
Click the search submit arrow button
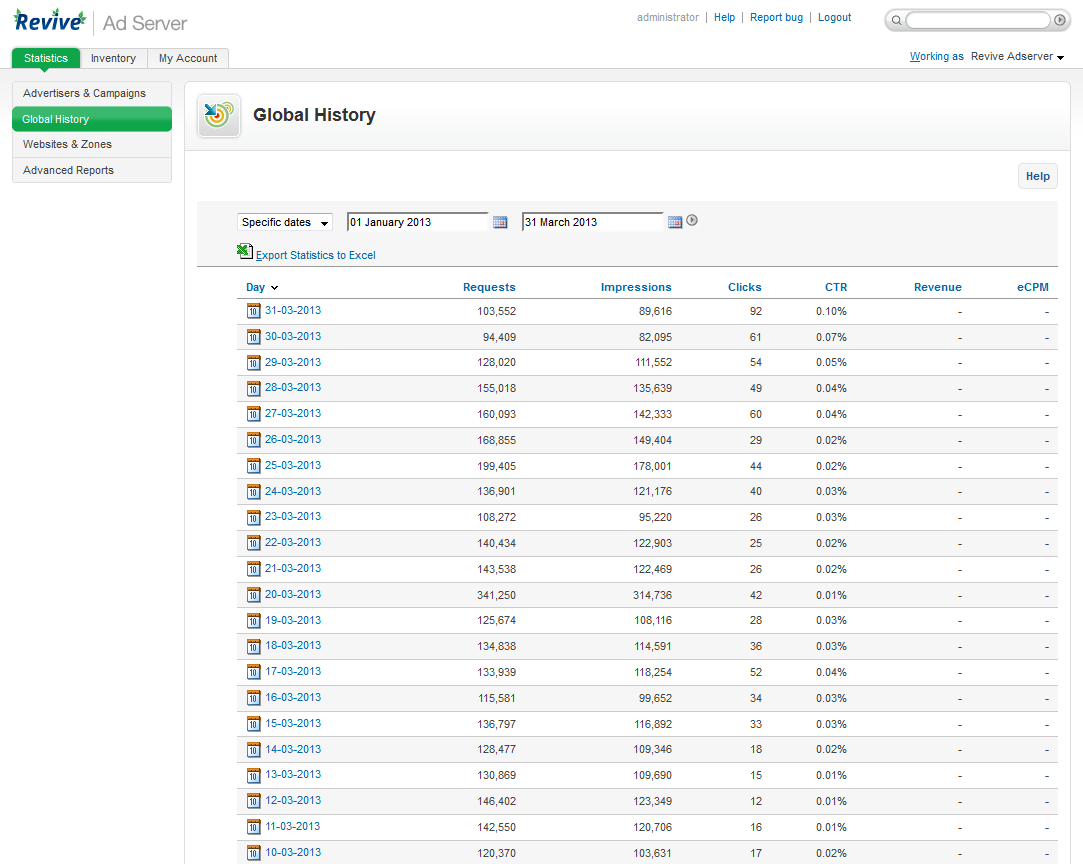pyautogui.click(x=1060, y=19)
